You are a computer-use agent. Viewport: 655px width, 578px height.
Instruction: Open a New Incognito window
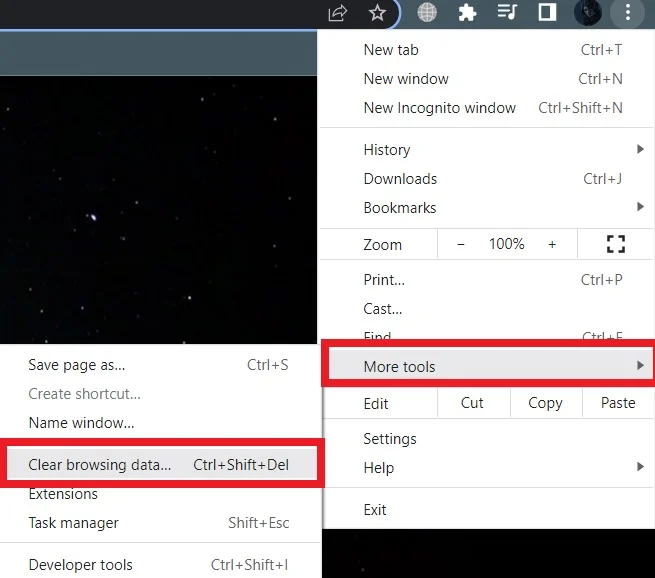point(487,108)
